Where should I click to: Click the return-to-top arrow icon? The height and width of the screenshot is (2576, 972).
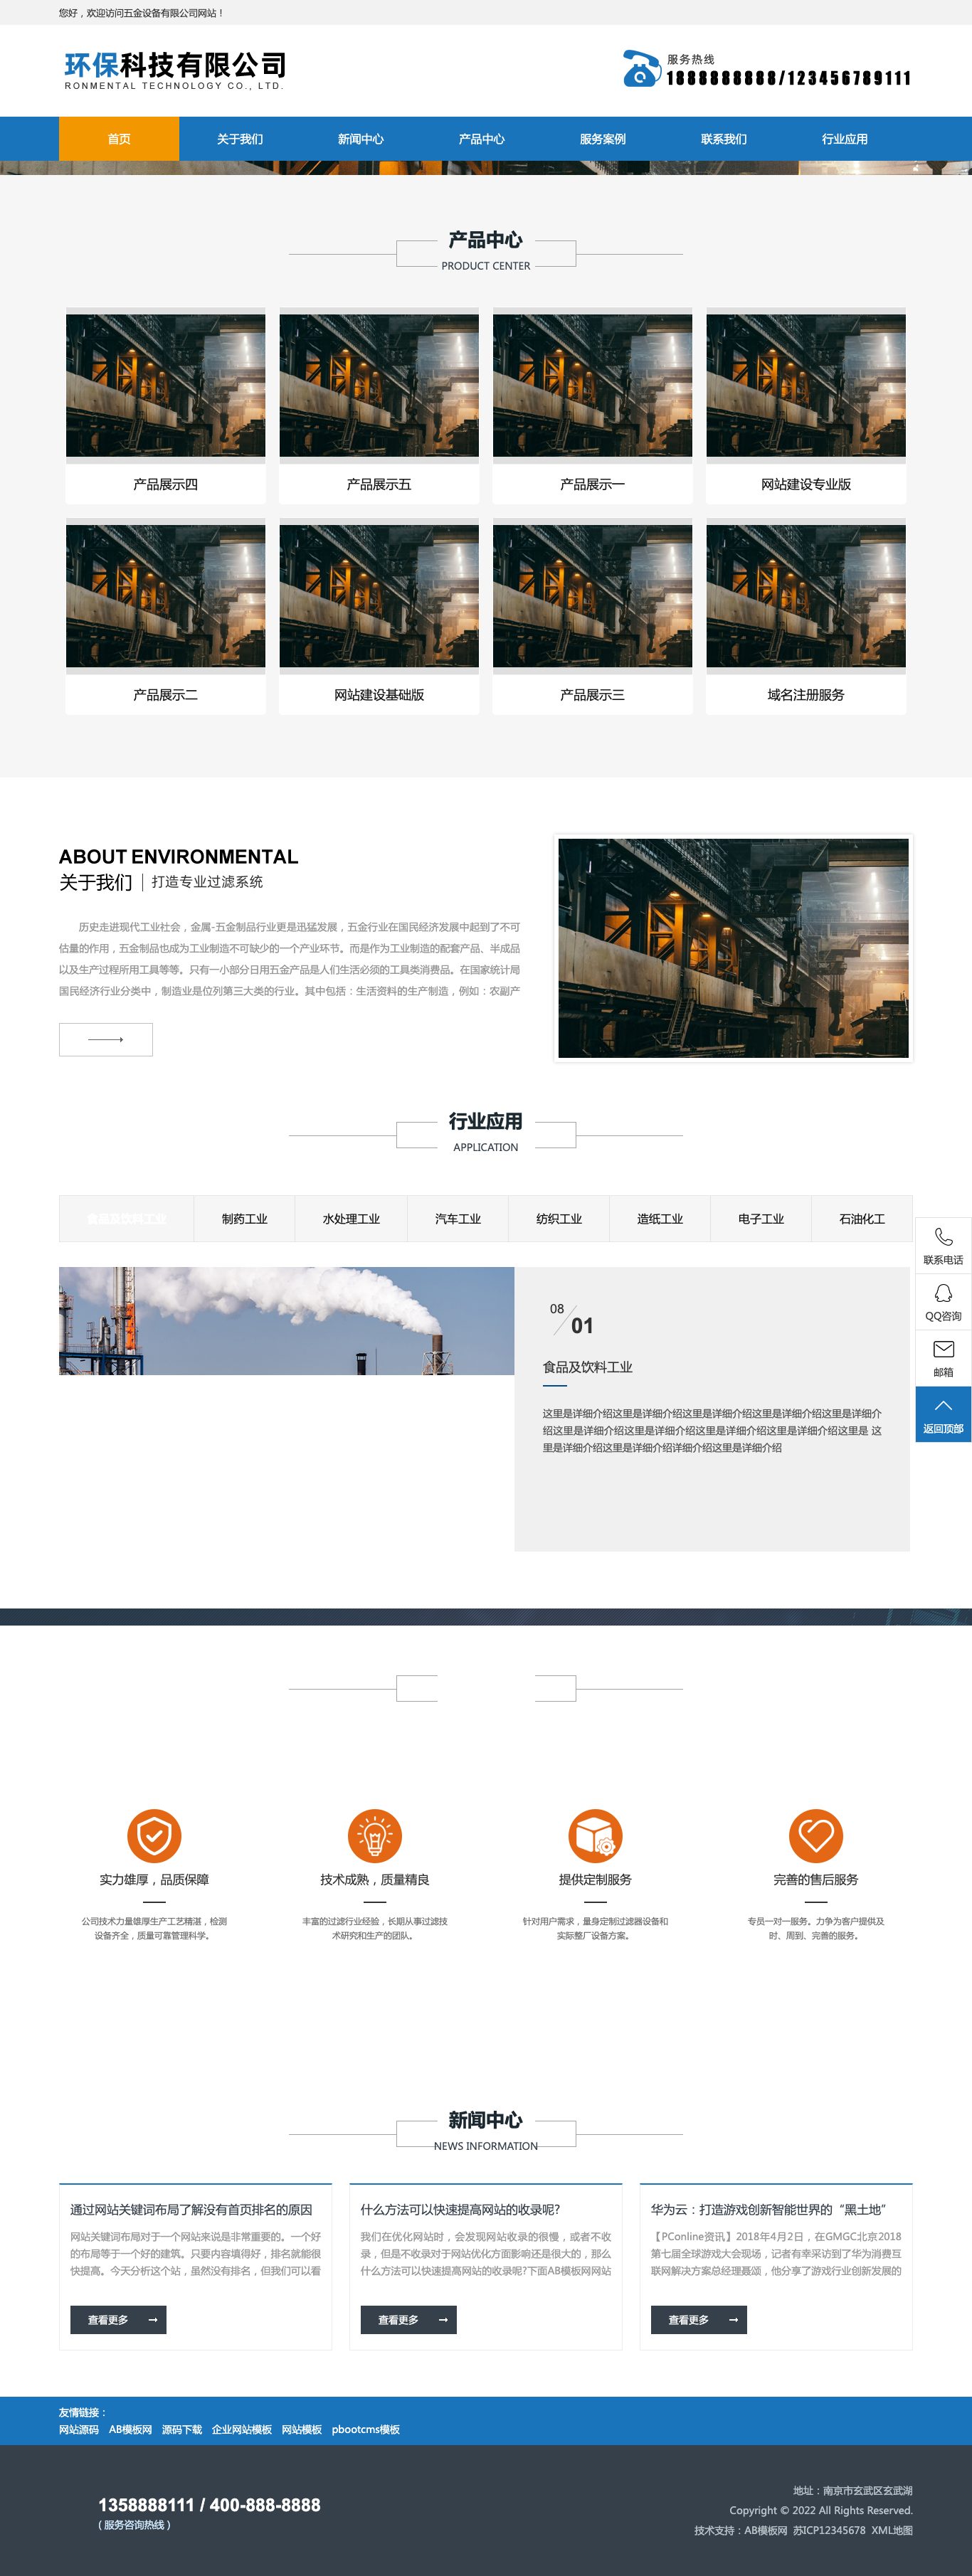(943, 1406)
